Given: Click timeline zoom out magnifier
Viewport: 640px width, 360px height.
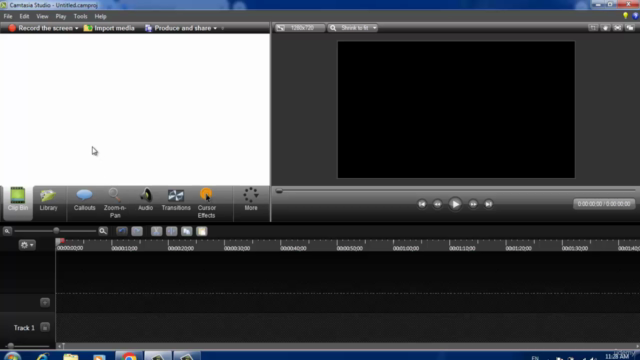Looking at the screenshot, I should (x=7, y=231).
